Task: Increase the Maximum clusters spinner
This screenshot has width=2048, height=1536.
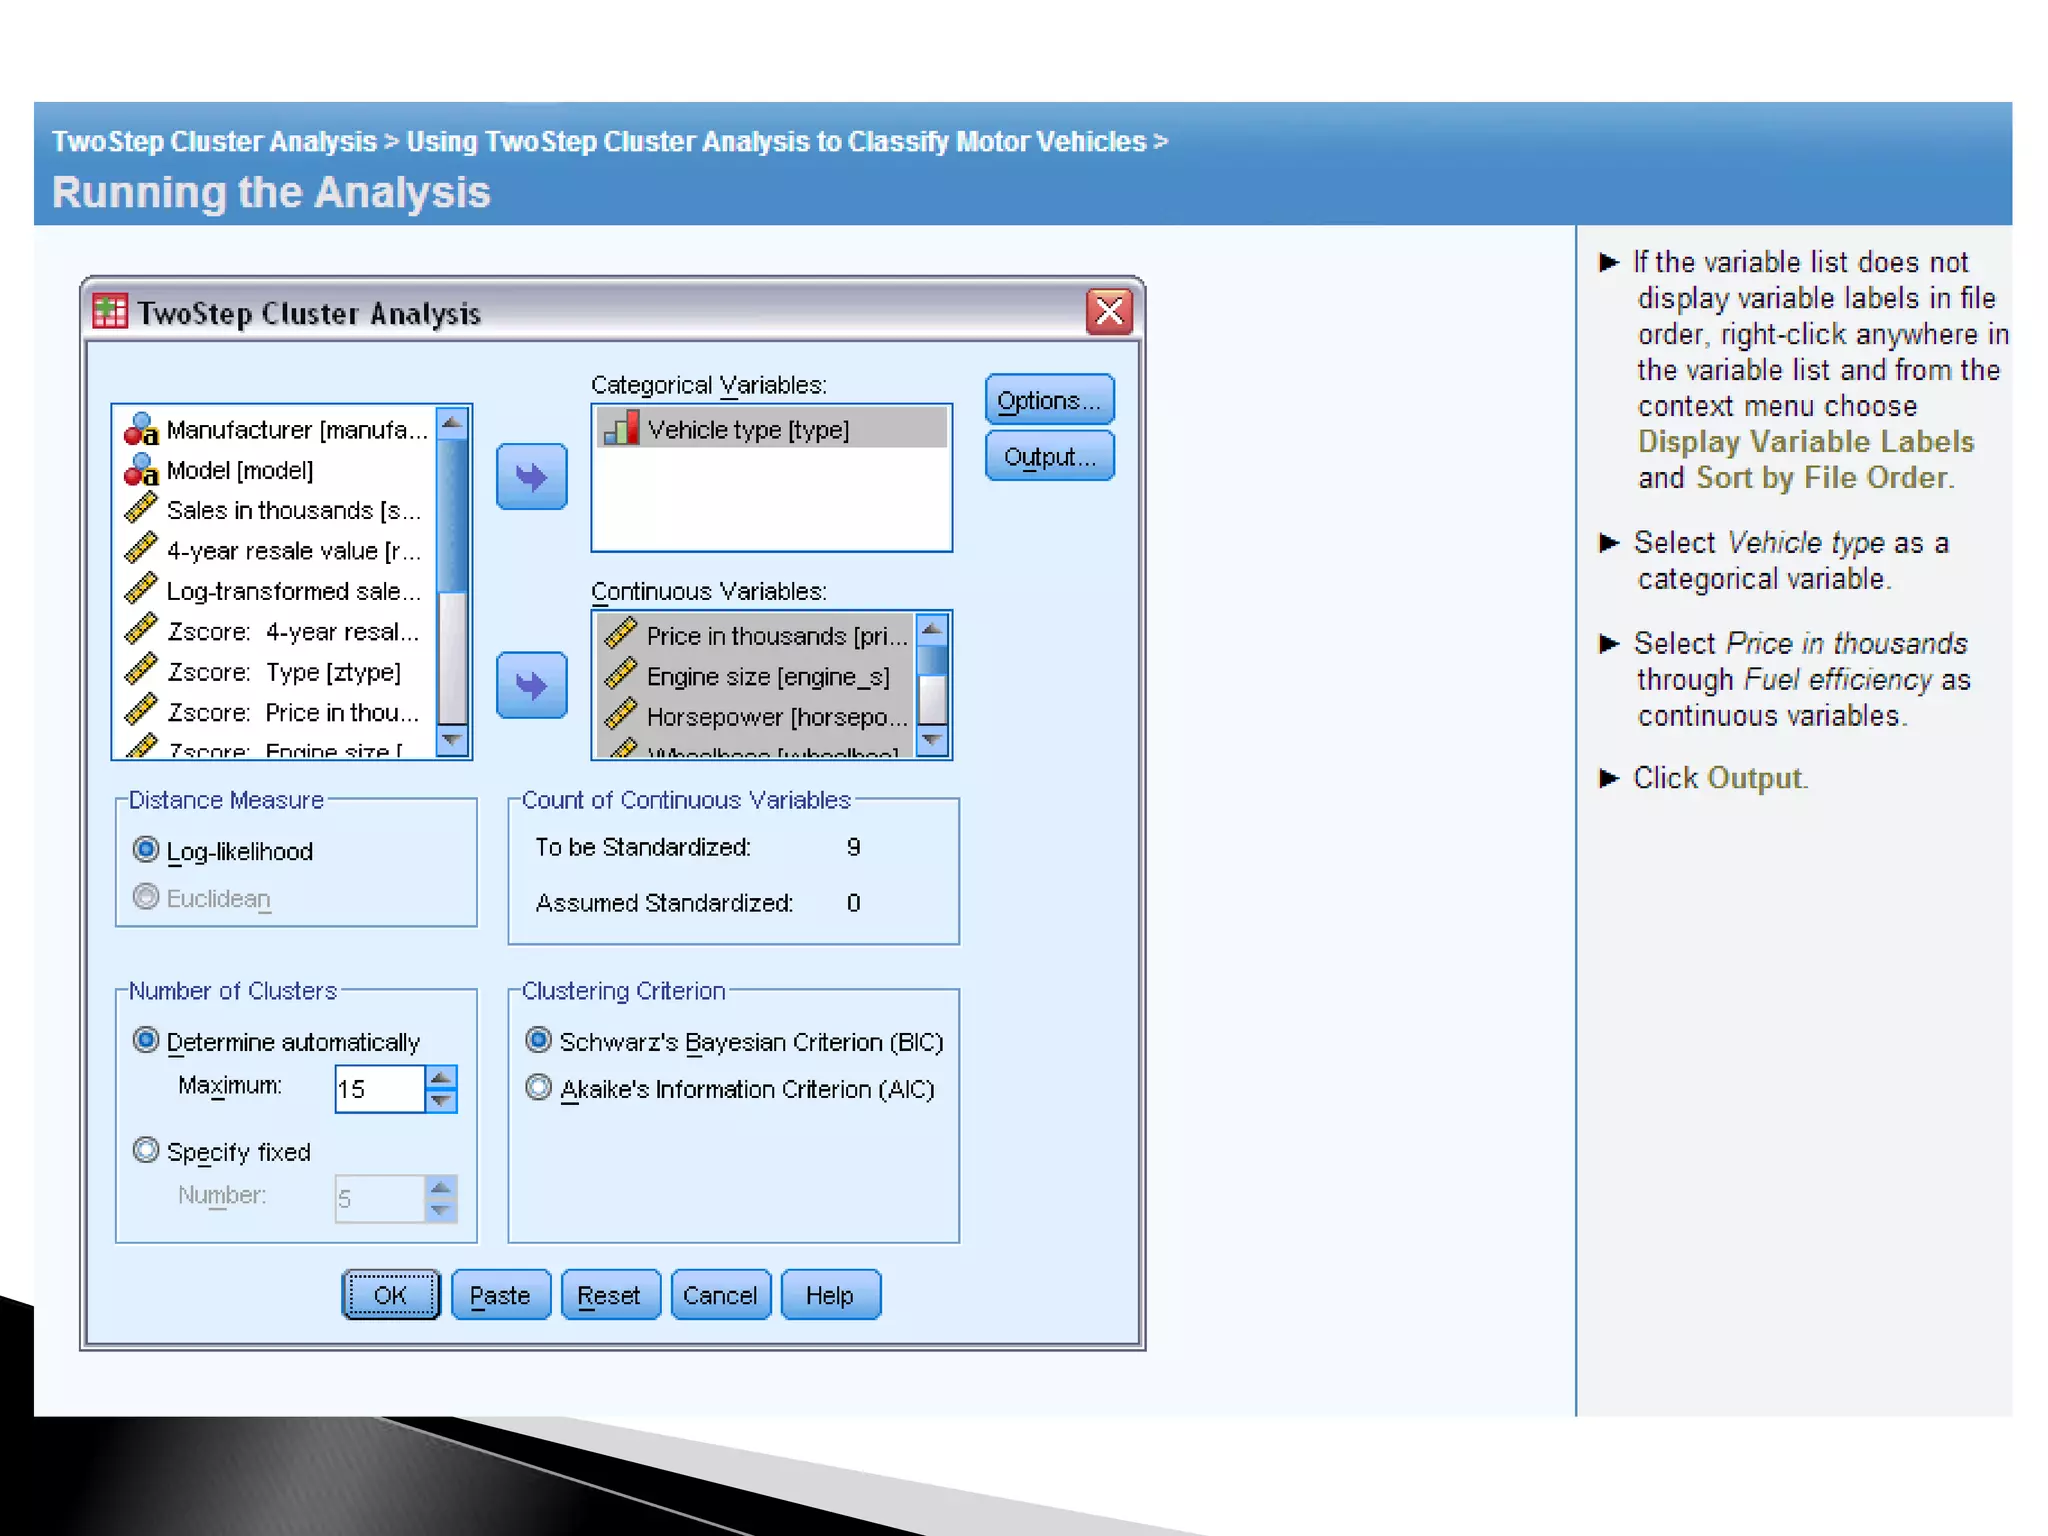Action: pyautogui.click(x=441, y=1077)
